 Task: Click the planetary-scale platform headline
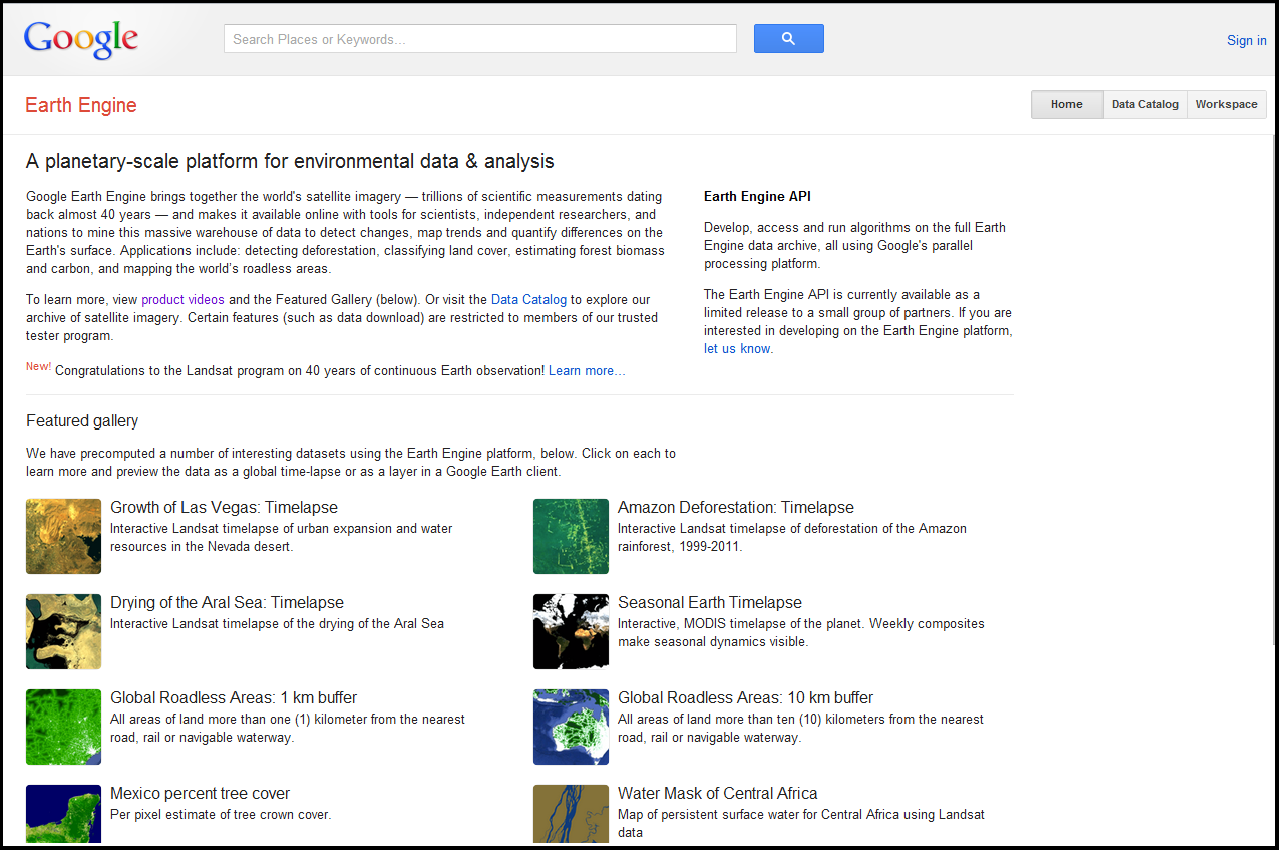(x=290, y=162)
